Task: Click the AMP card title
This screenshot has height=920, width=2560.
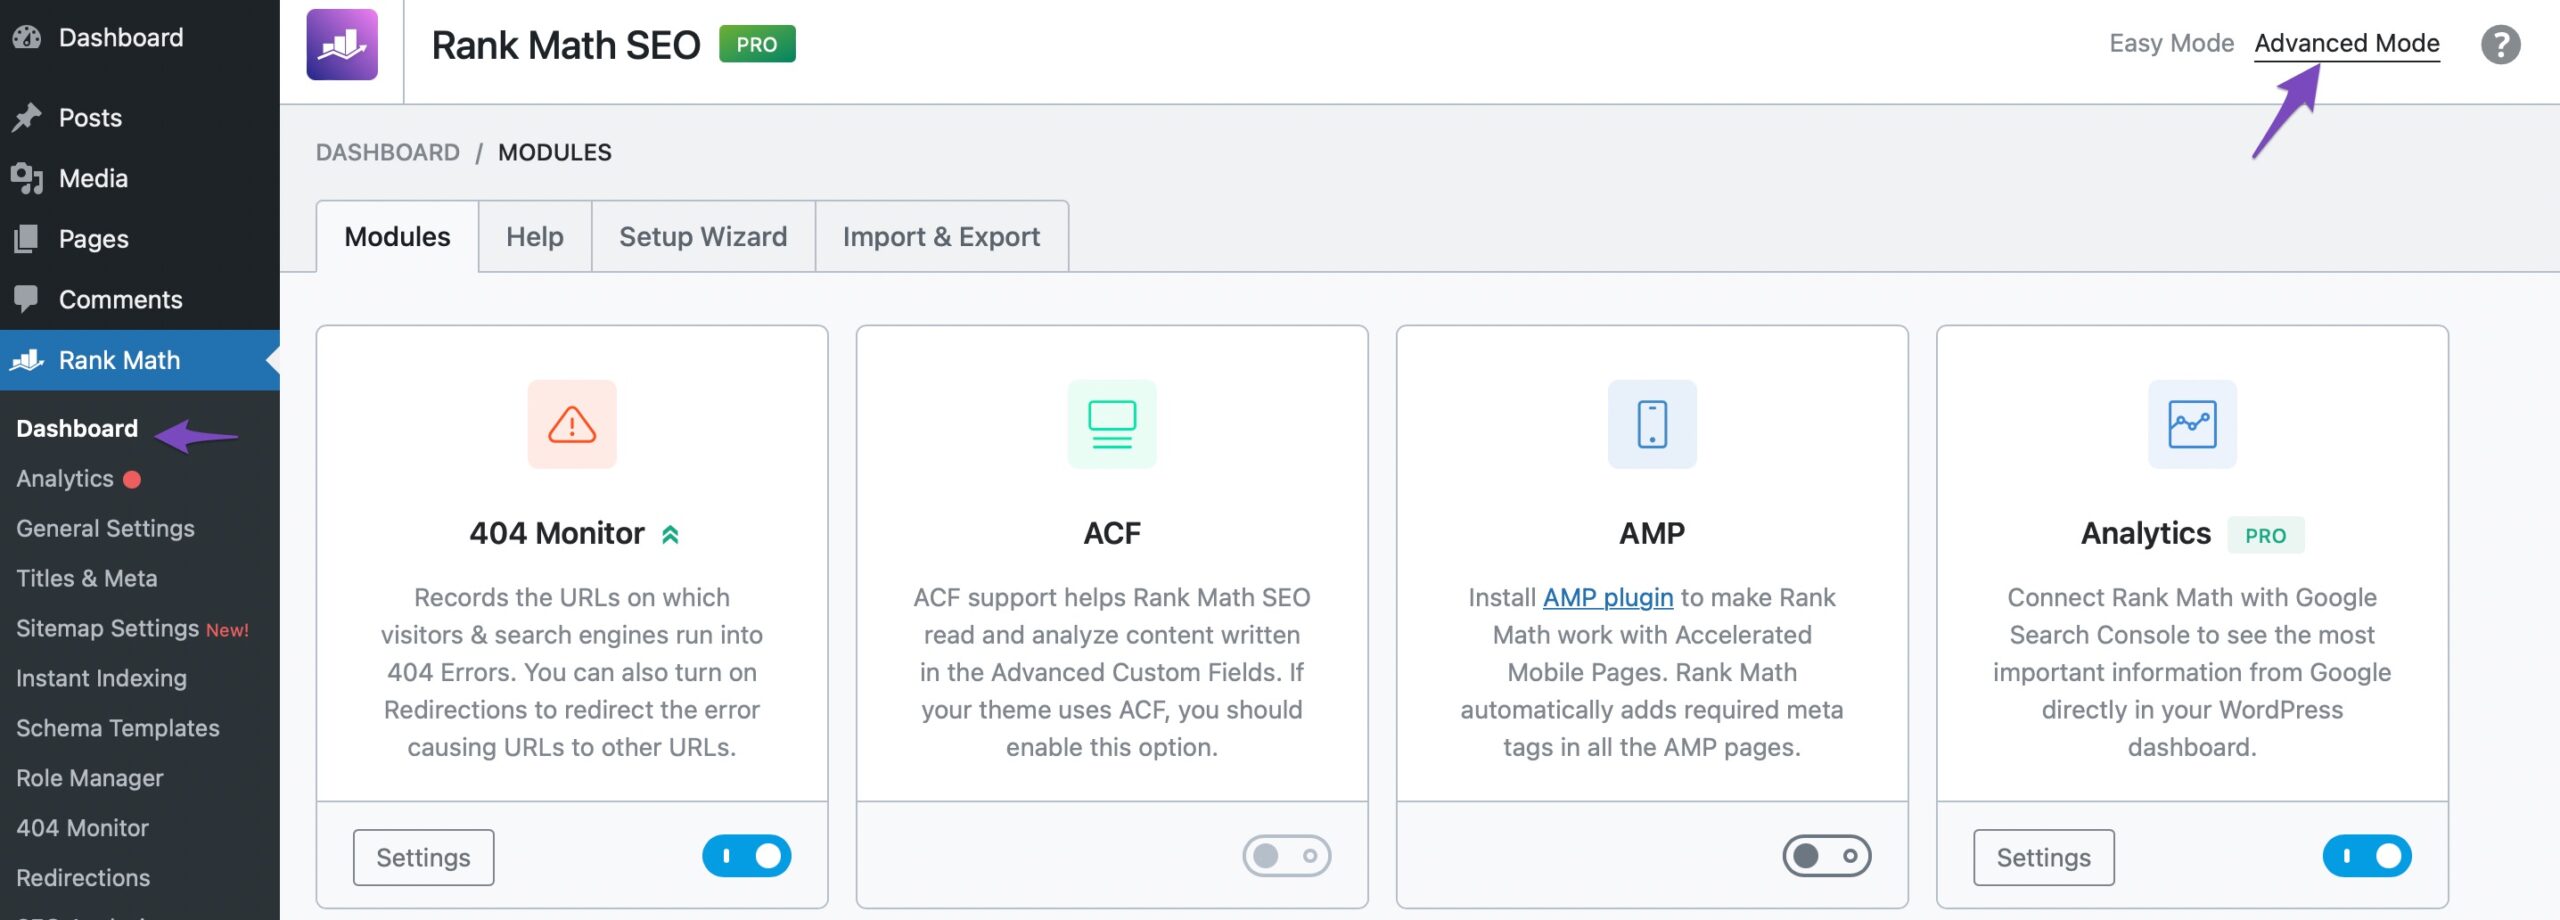Action: (x=1652, y=534)
